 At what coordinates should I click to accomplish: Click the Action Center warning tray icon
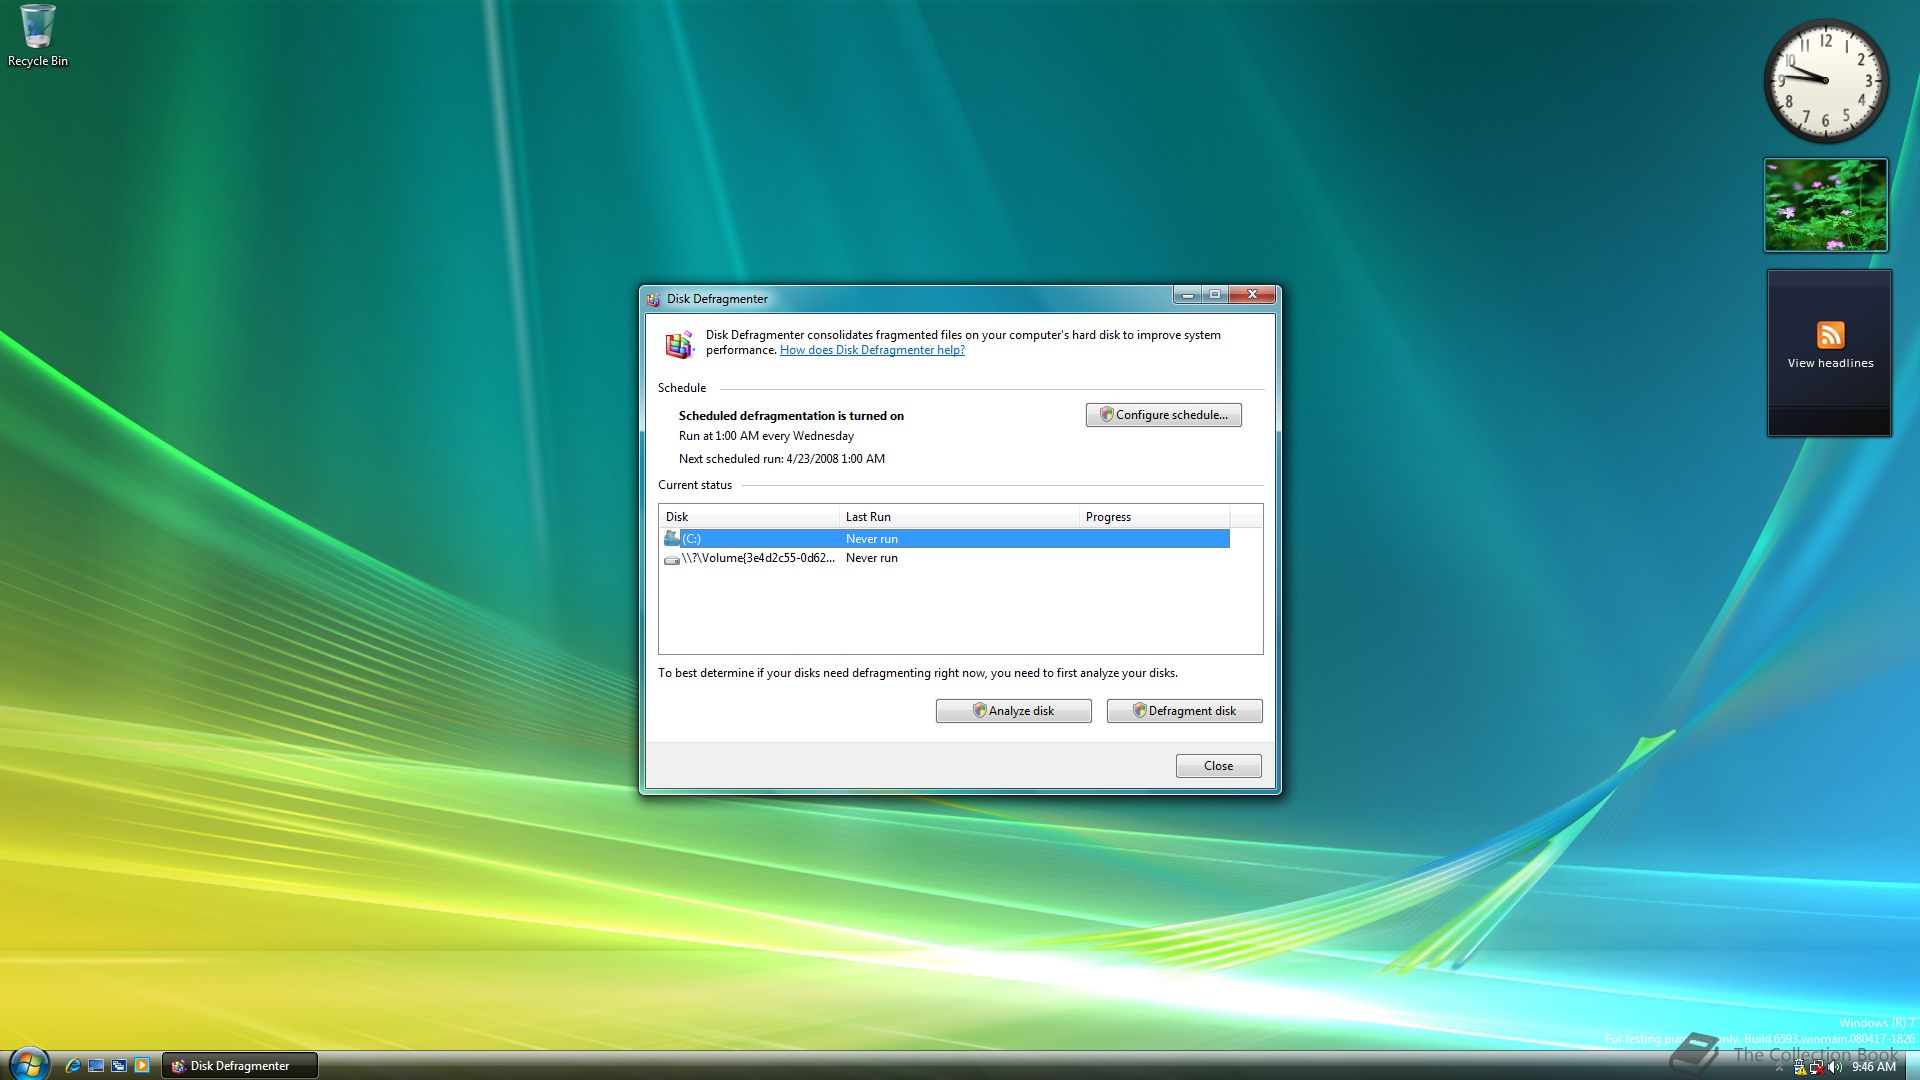1800,1067
